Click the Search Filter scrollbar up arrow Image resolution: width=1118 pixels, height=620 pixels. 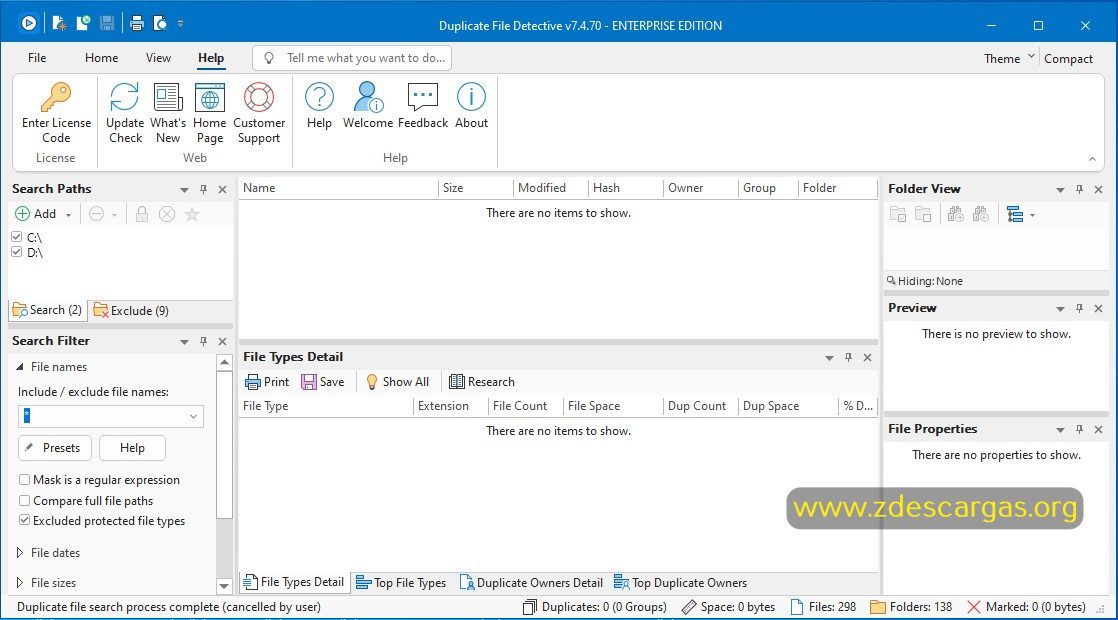224,362
